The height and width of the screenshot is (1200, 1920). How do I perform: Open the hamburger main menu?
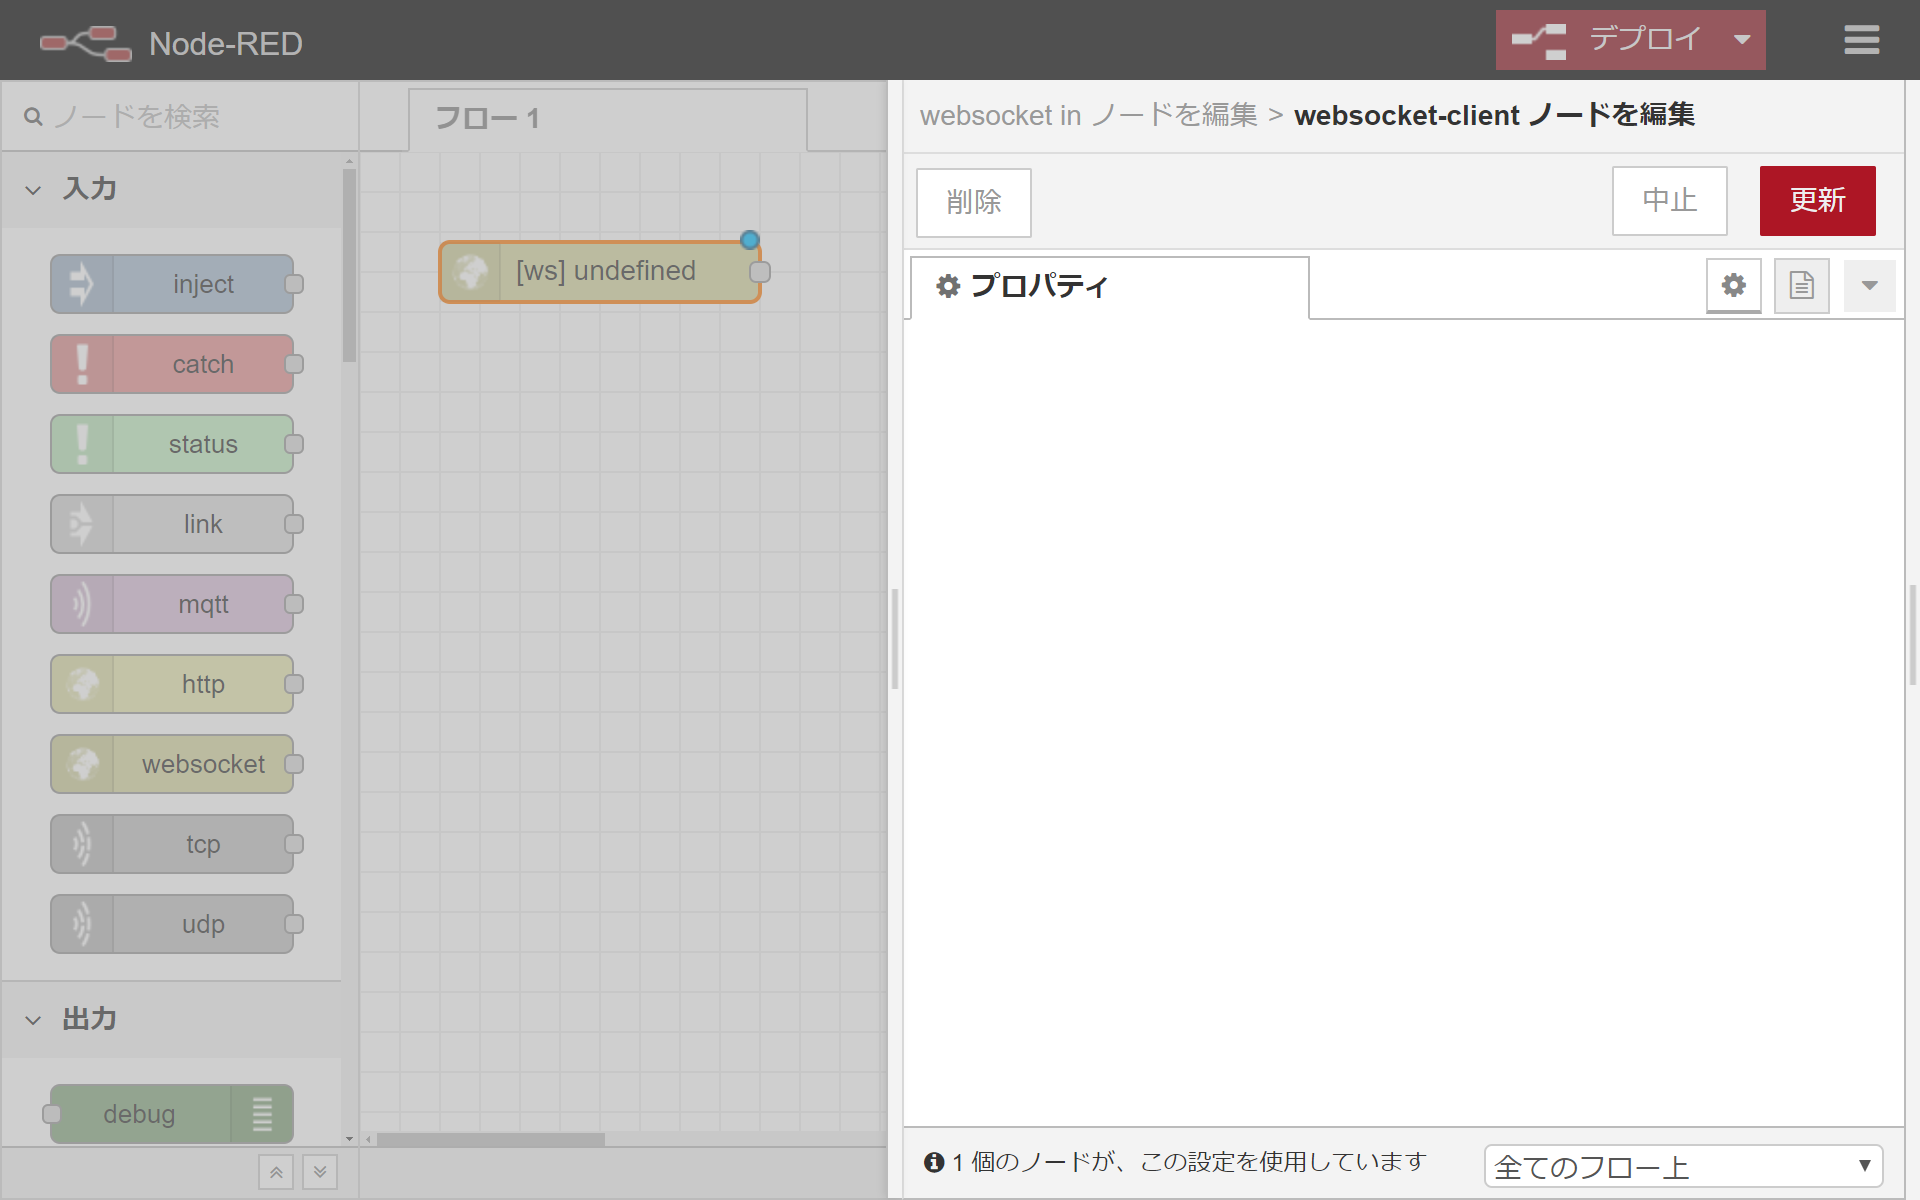coord(1861,40)
